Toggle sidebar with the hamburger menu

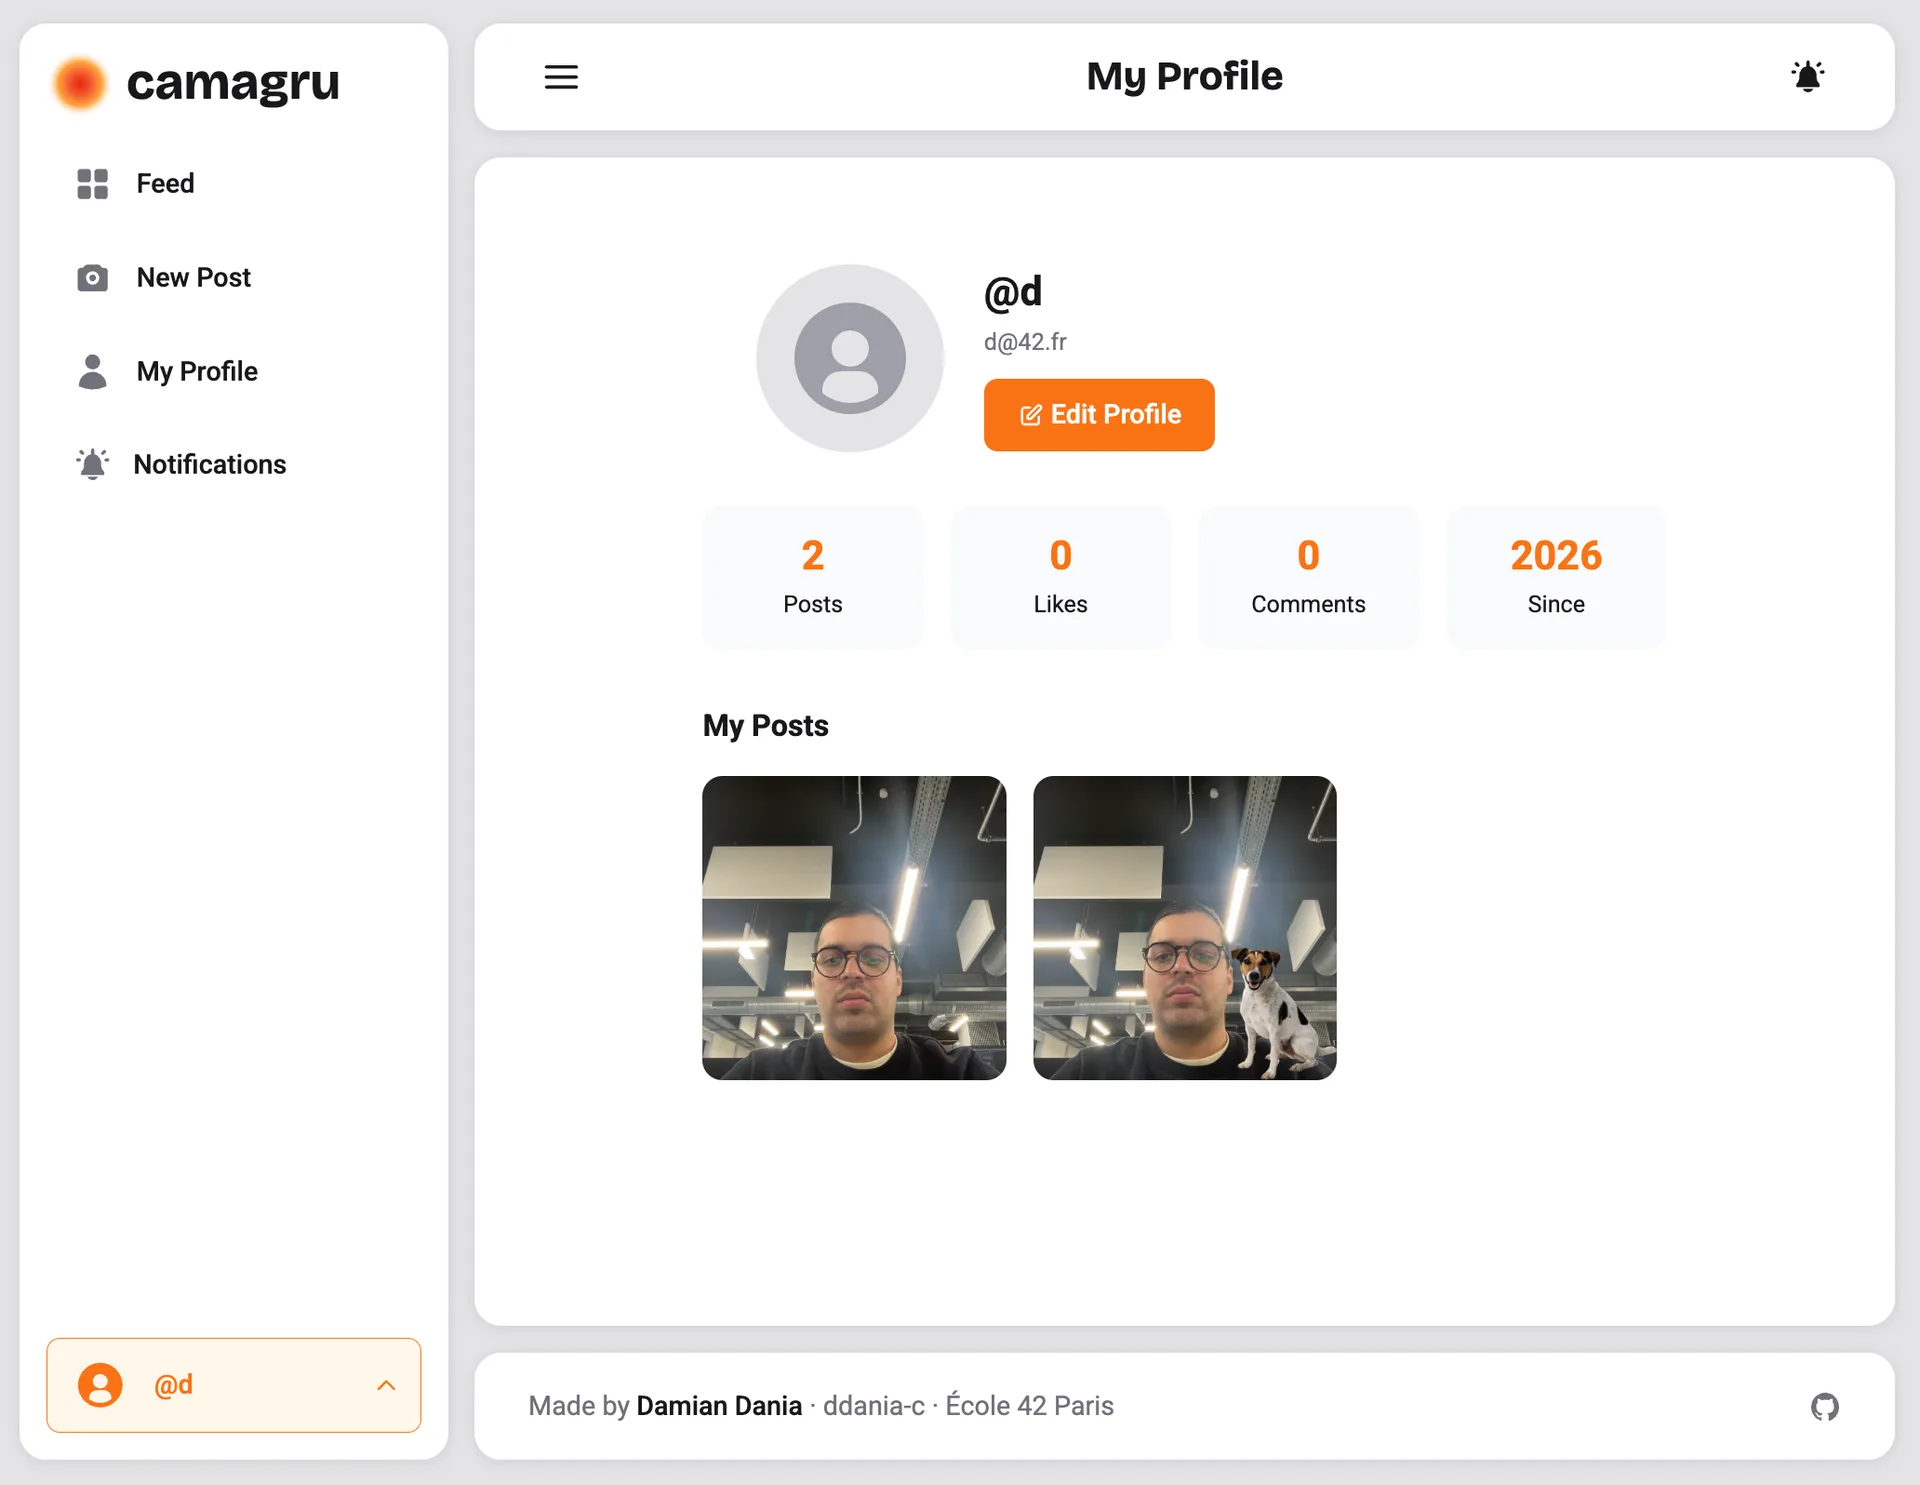(561, 77)
